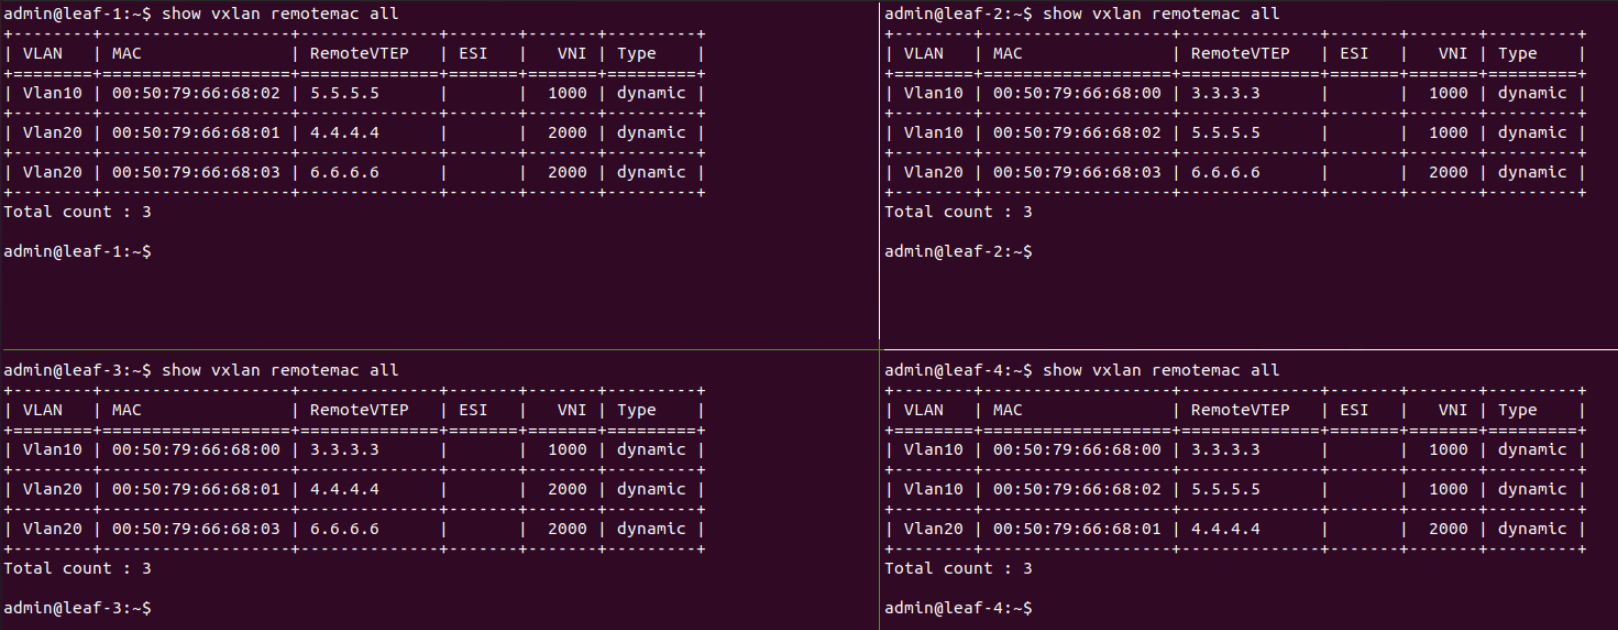Select MAC 00:50:79:66:68:03 in leaf-3 pane

point(196,529)
